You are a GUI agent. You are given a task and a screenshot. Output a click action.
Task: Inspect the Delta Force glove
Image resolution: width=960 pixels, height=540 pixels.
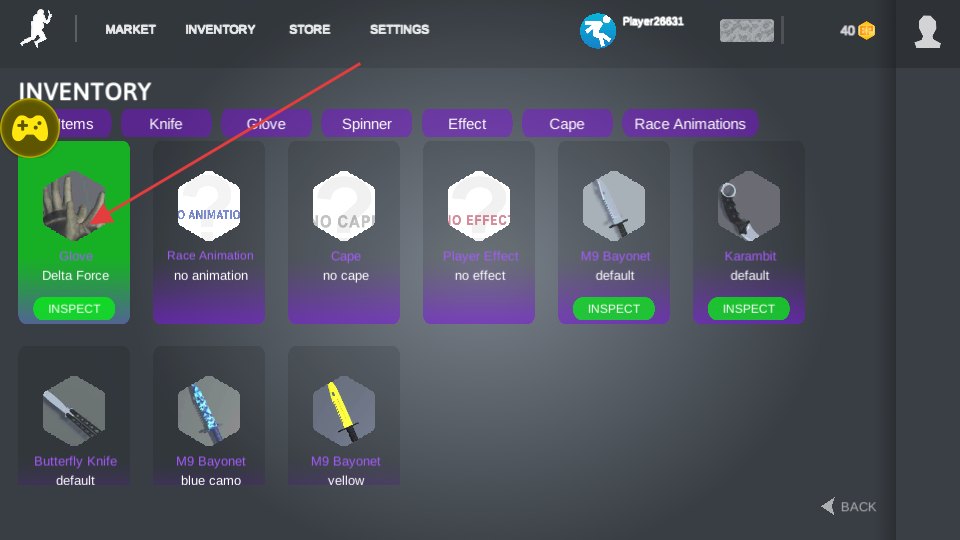pyautogui.click(x=74, y=309)
